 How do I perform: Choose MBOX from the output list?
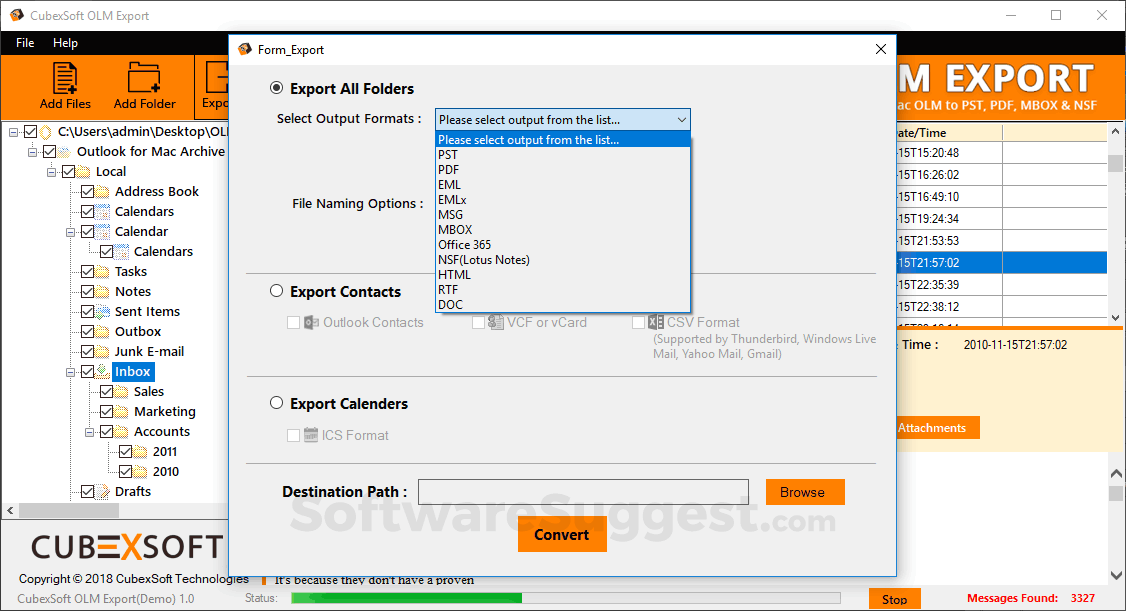(x=563, y=230)
